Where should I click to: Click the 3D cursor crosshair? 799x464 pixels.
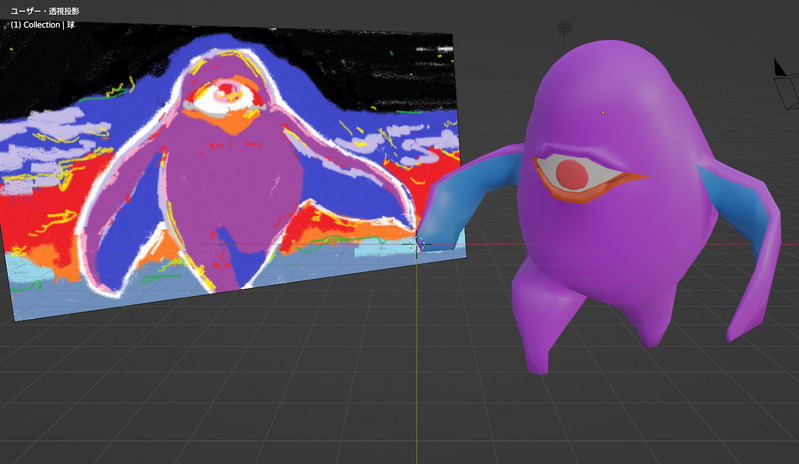click(x=416, y=244)
